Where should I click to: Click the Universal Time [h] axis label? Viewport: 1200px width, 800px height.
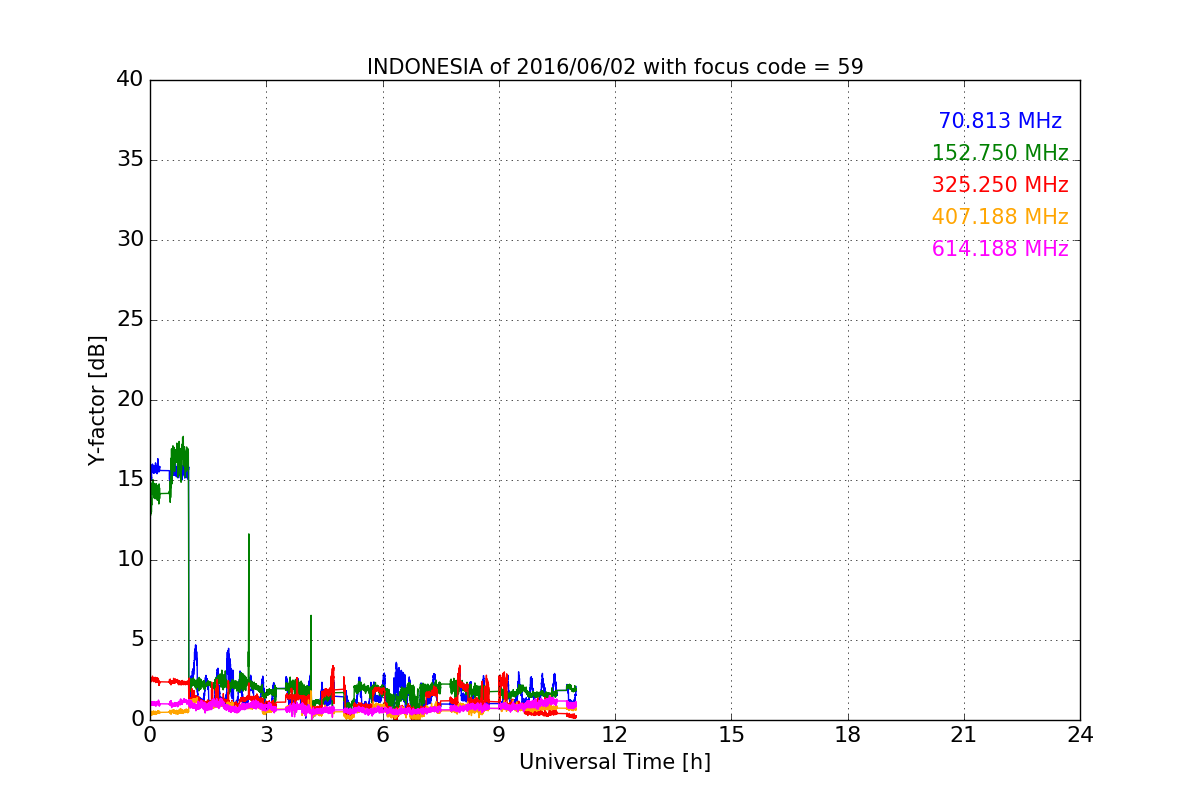point(615,762)
